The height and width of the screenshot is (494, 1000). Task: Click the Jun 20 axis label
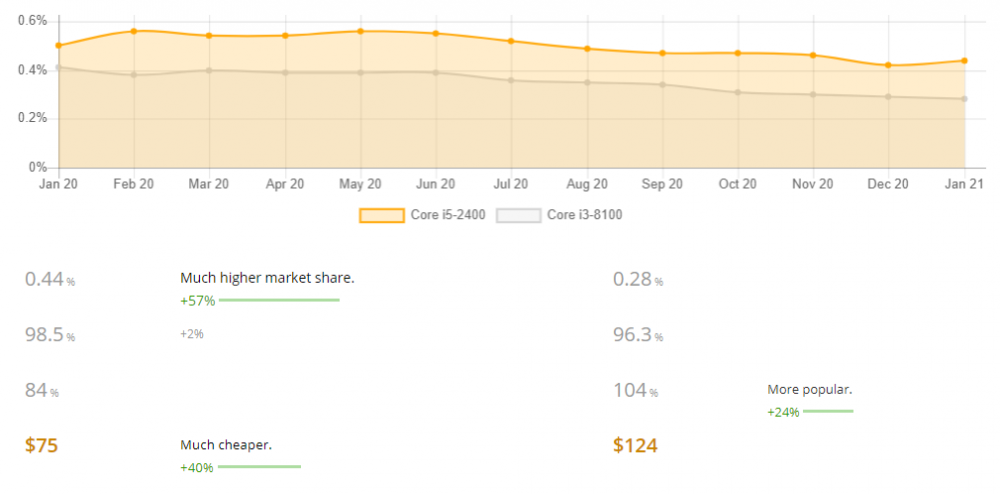tap(436, 184)
